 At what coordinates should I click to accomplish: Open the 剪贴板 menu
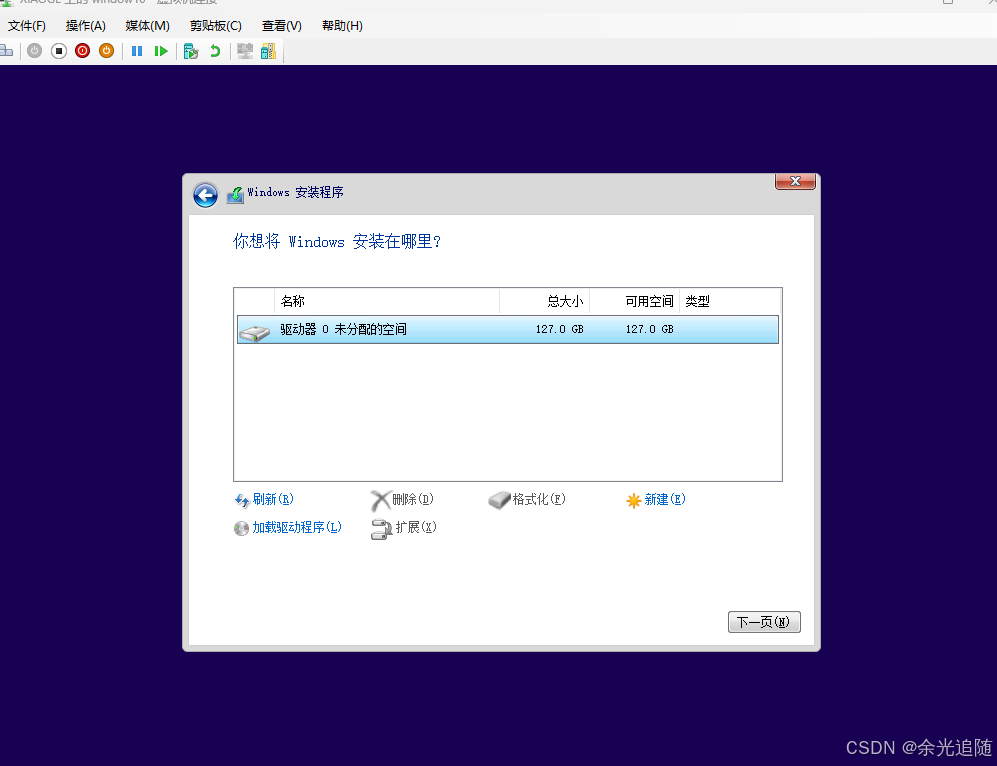click(215, 25)
